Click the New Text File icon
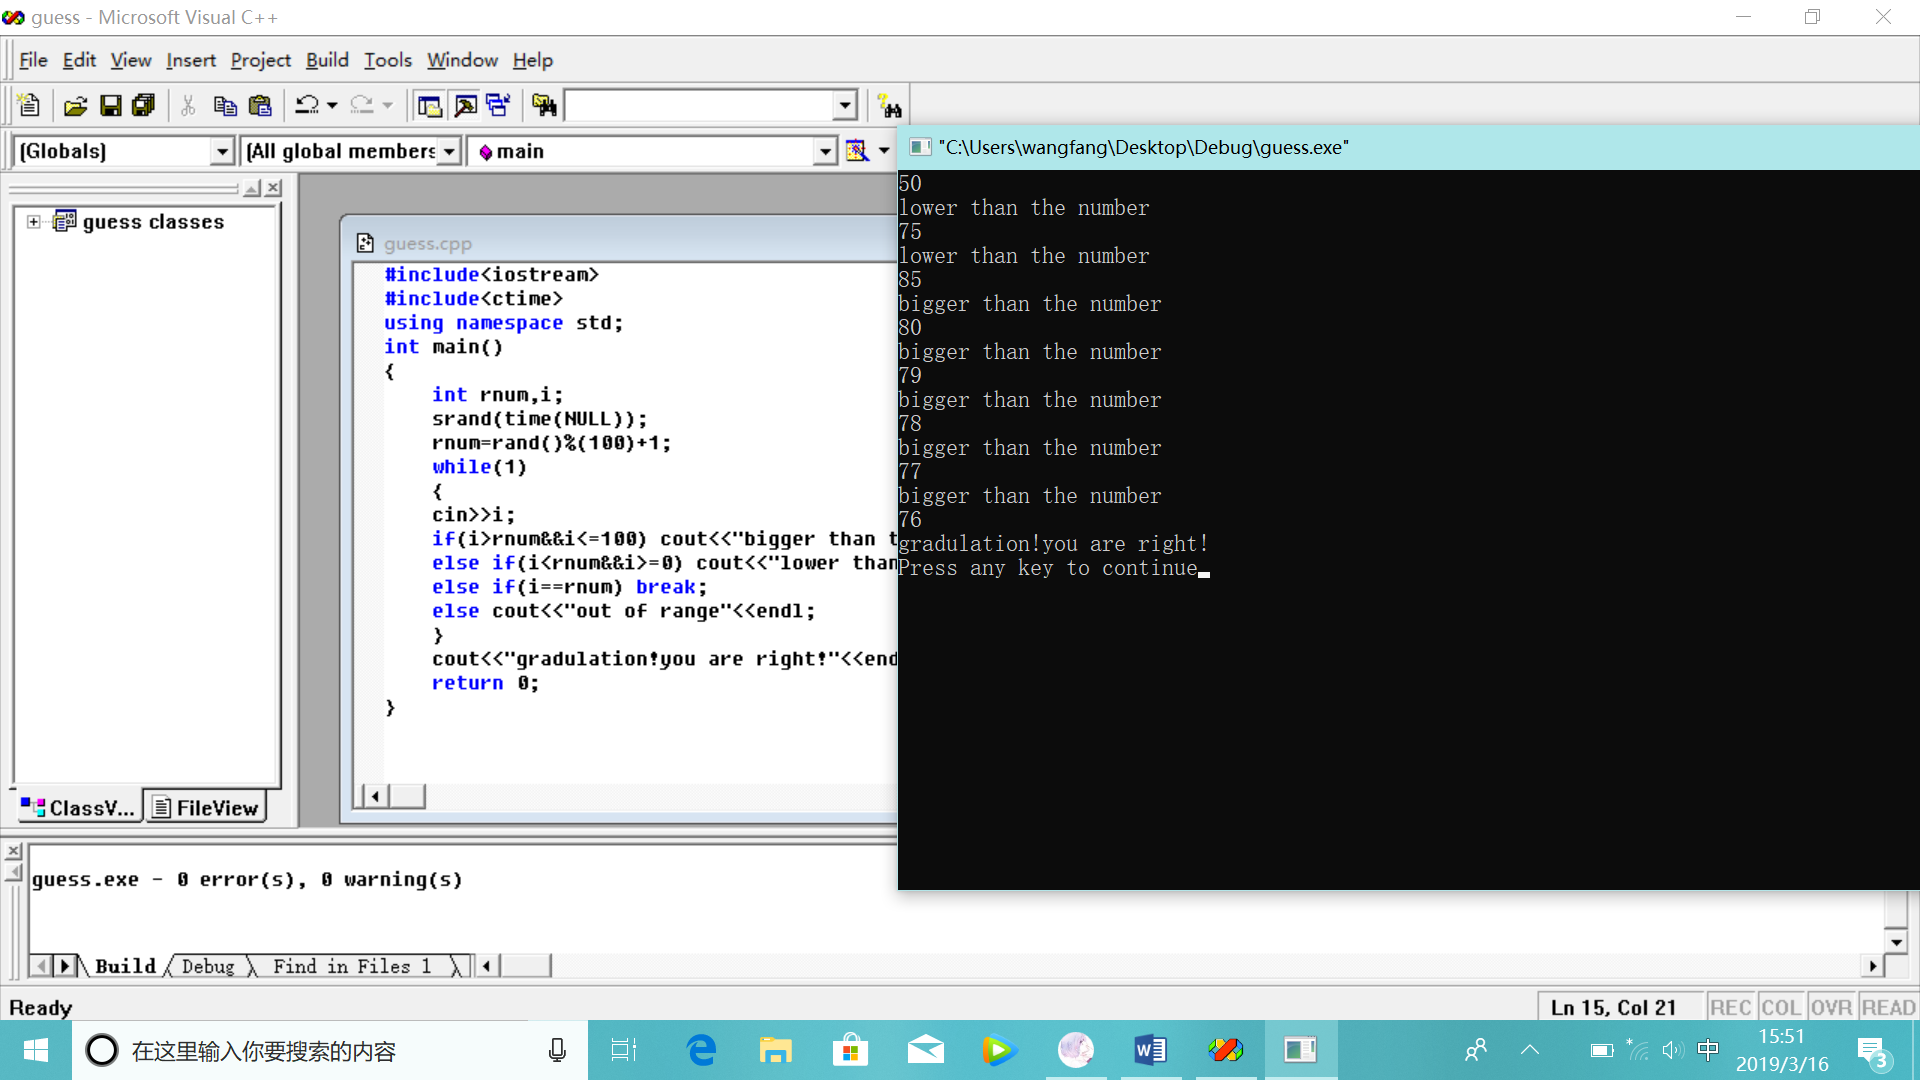 (29, 105)
